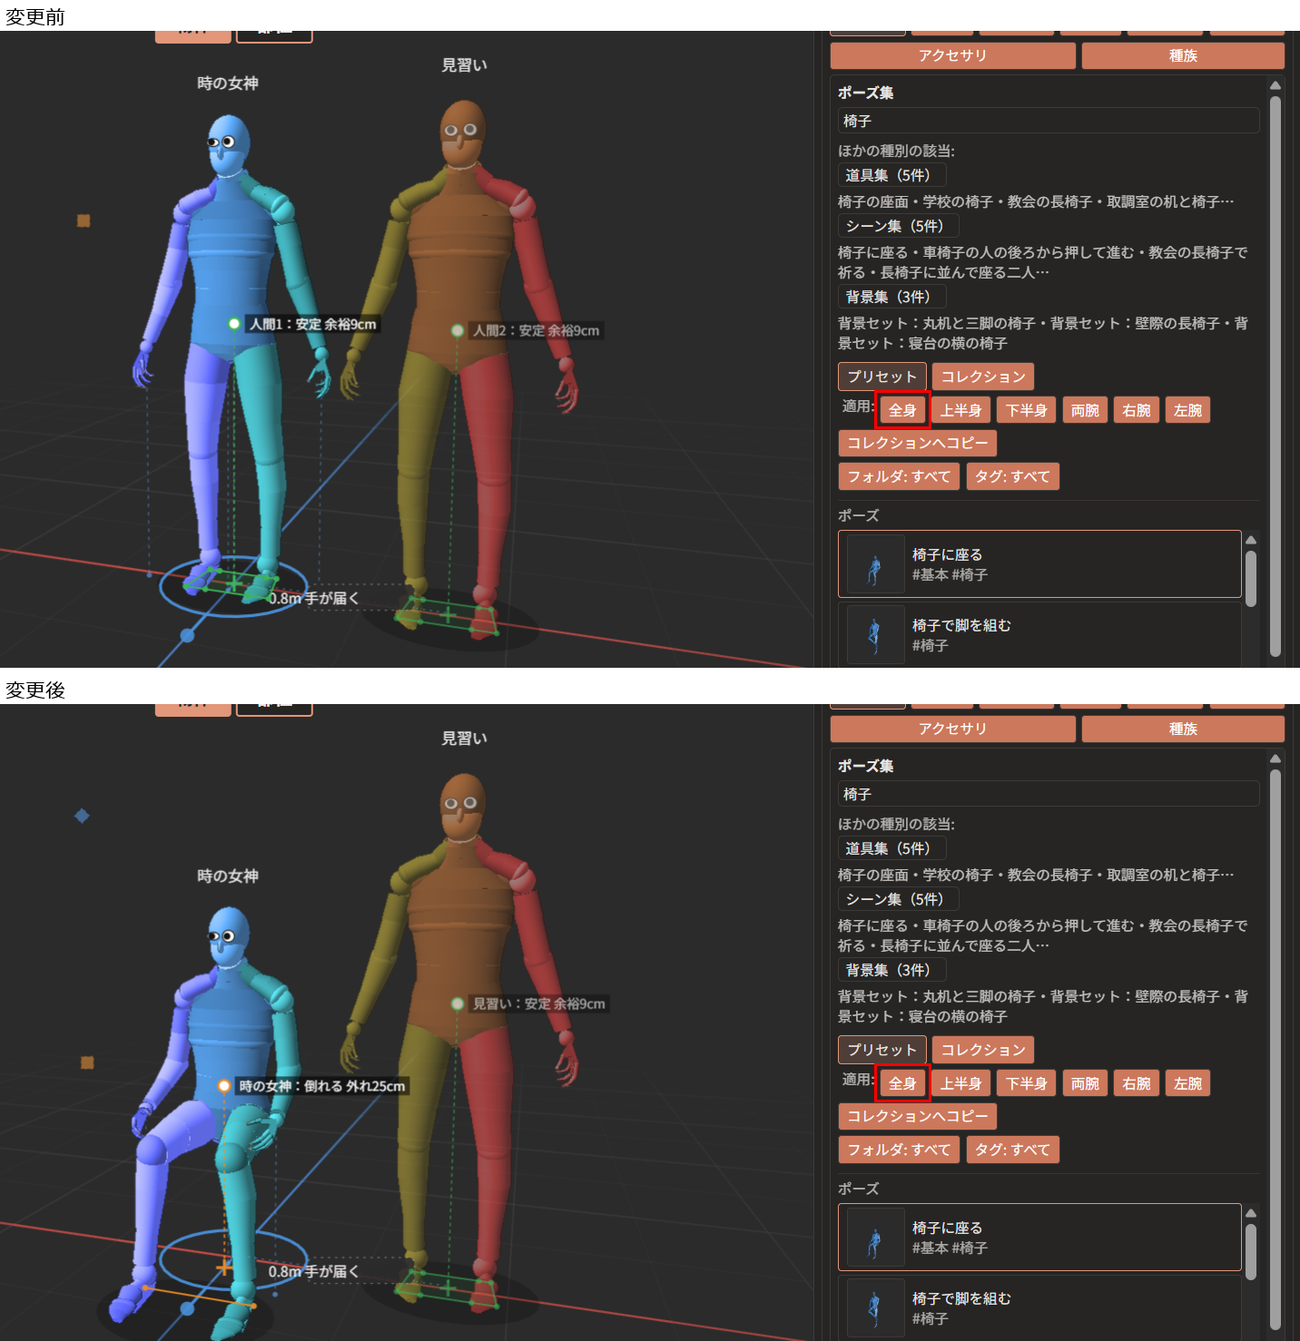Click orange square handle in 変更前 viewport

click(x=84, y=221)
